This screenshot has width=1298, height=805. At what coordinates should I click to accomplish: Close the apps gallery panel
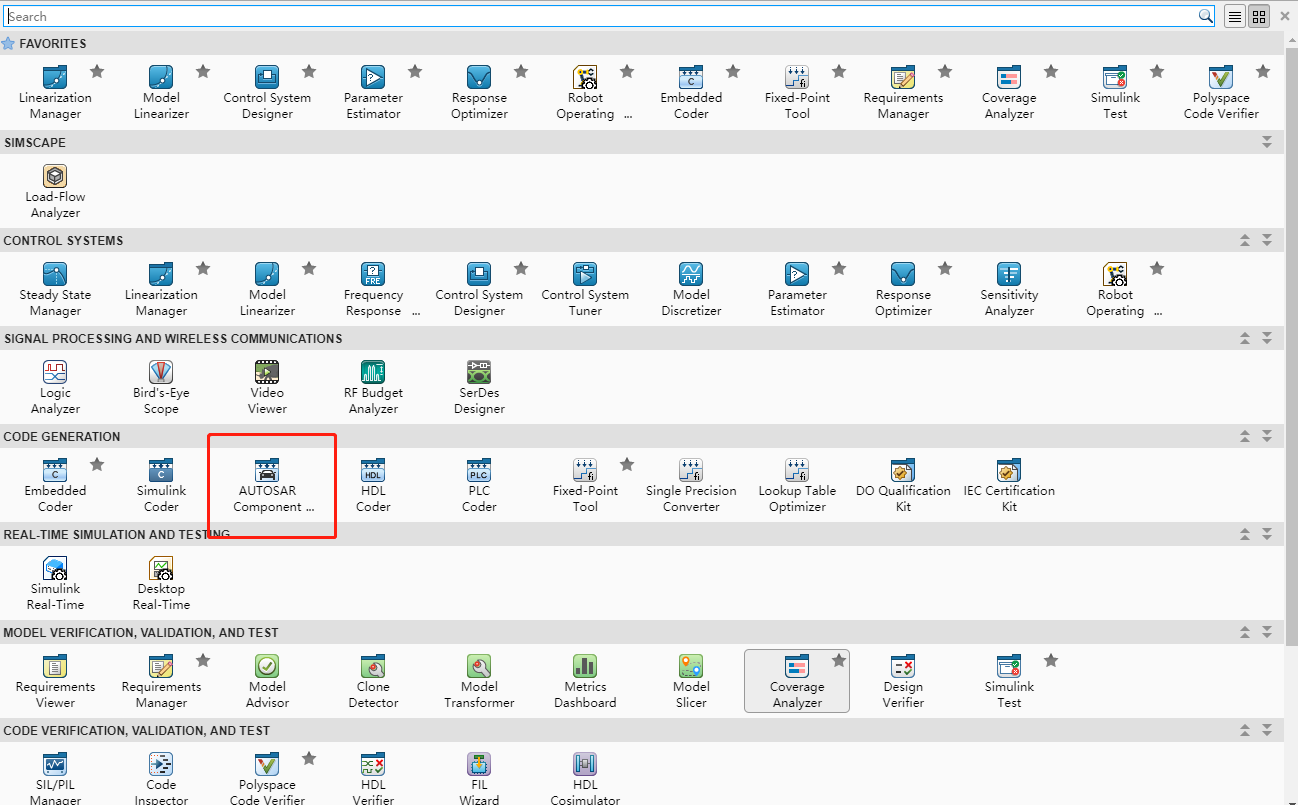[x=1285, y=16]
